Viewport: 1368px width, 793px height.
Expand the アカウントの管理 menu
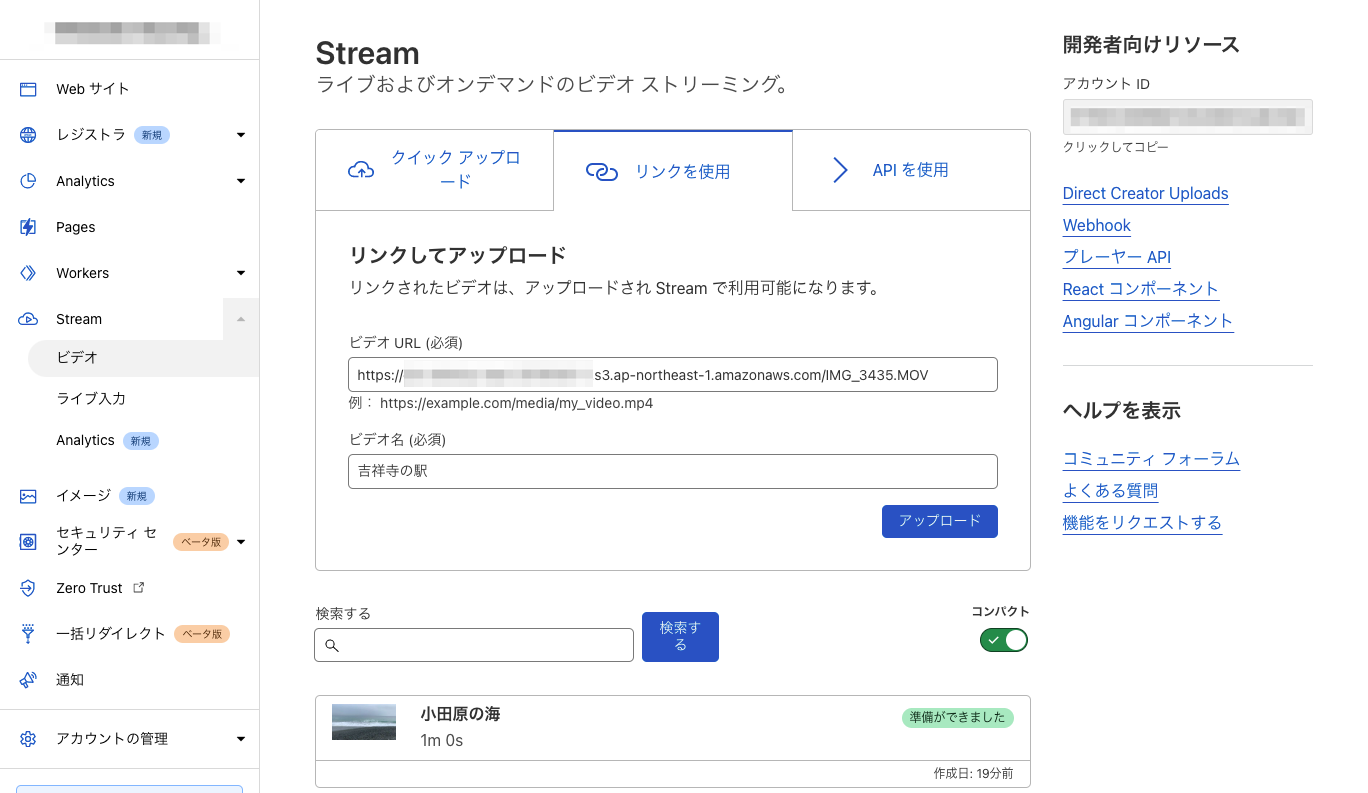240,738
